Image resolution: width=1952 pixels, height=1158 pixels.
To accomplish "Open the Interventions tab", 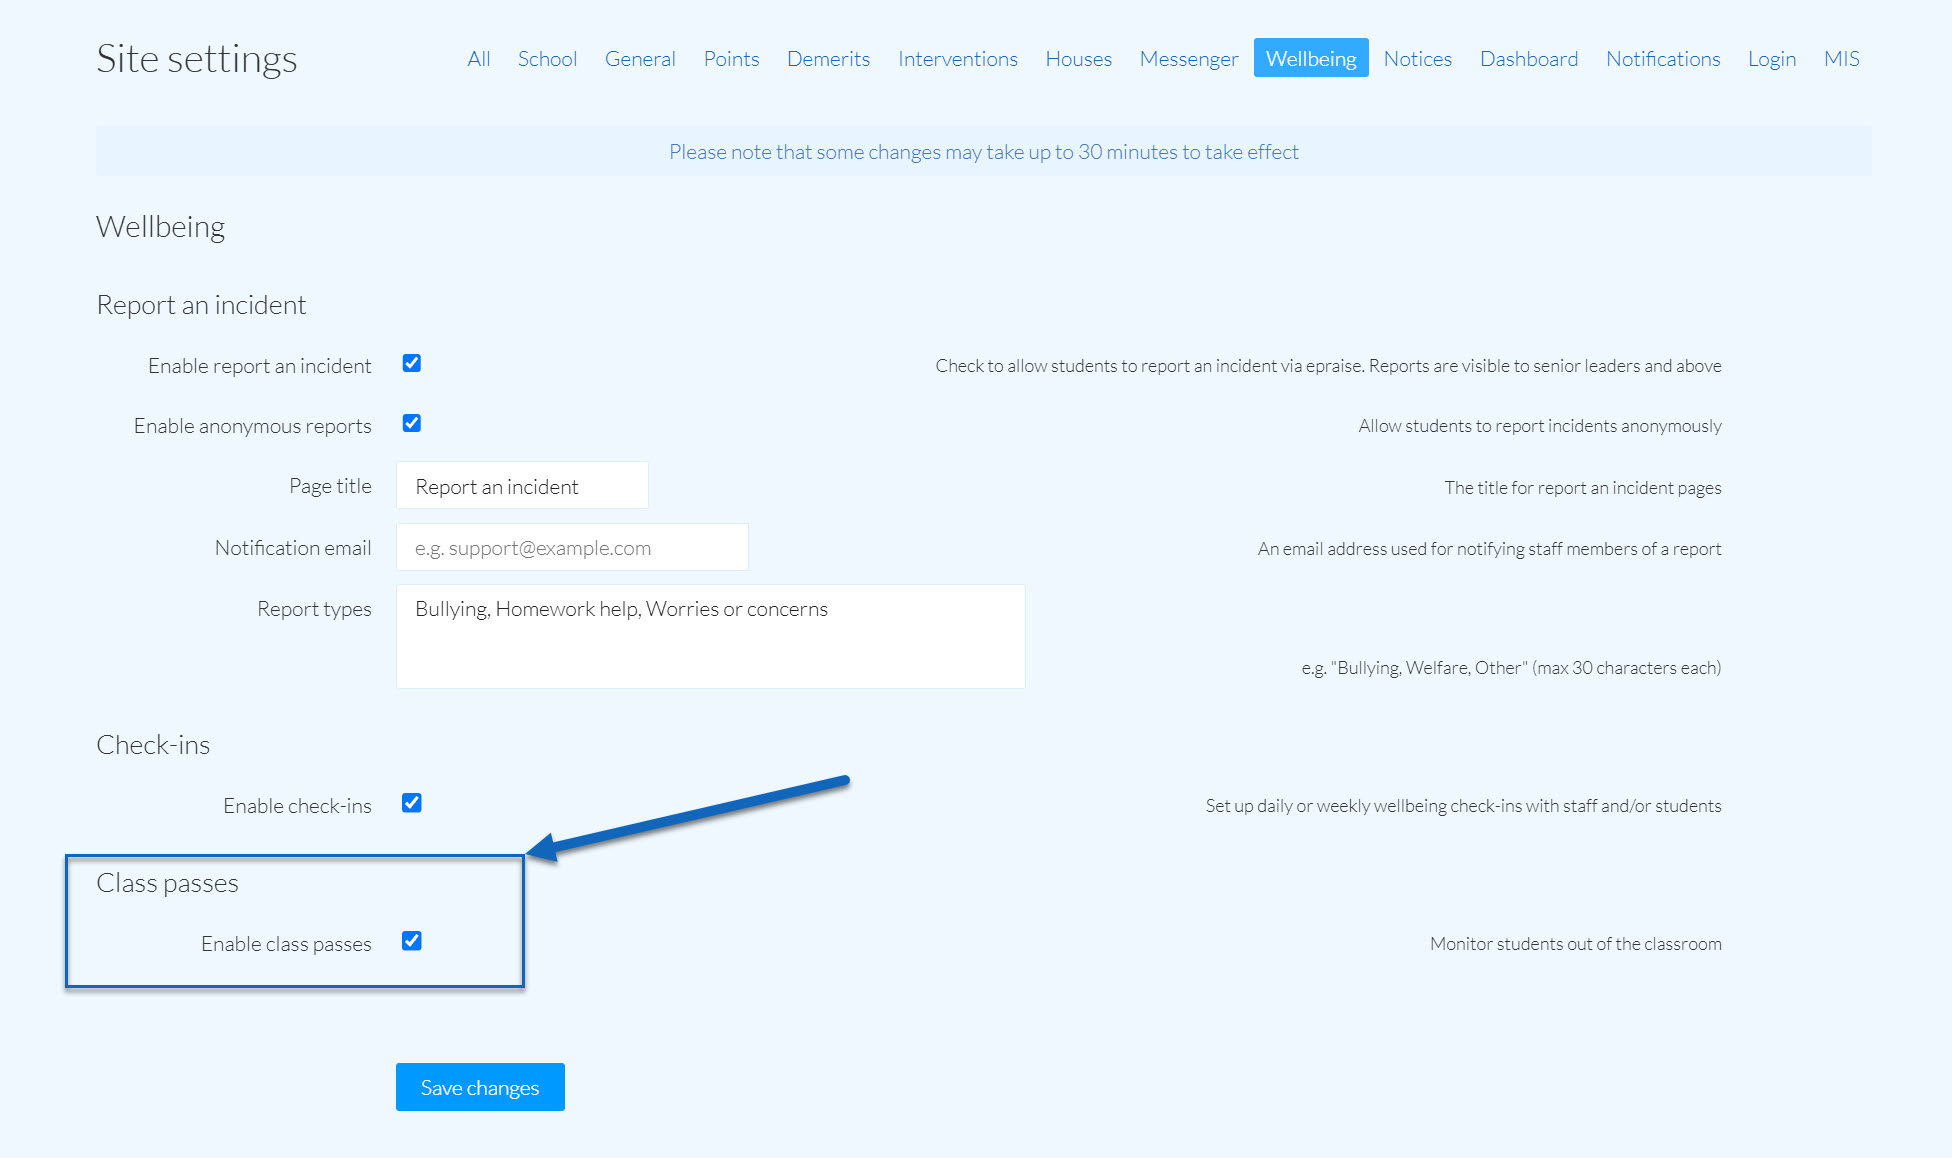I will pyautogui.click(x=957, y=59).
